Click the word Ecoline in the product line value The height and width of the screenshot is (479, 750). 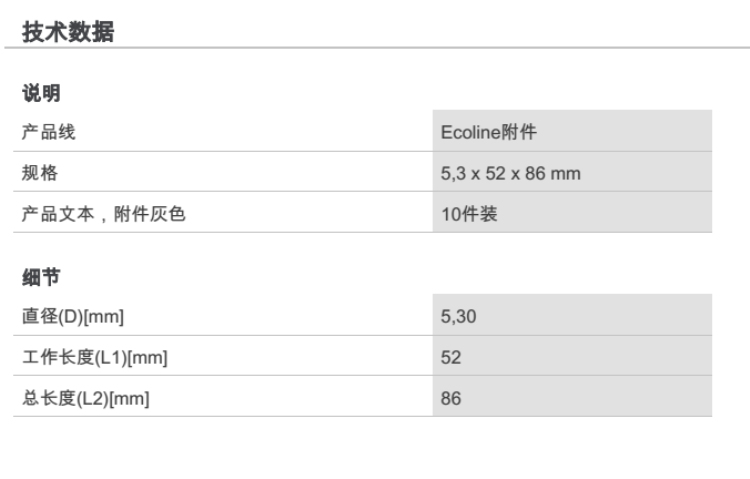coord(469,132)
